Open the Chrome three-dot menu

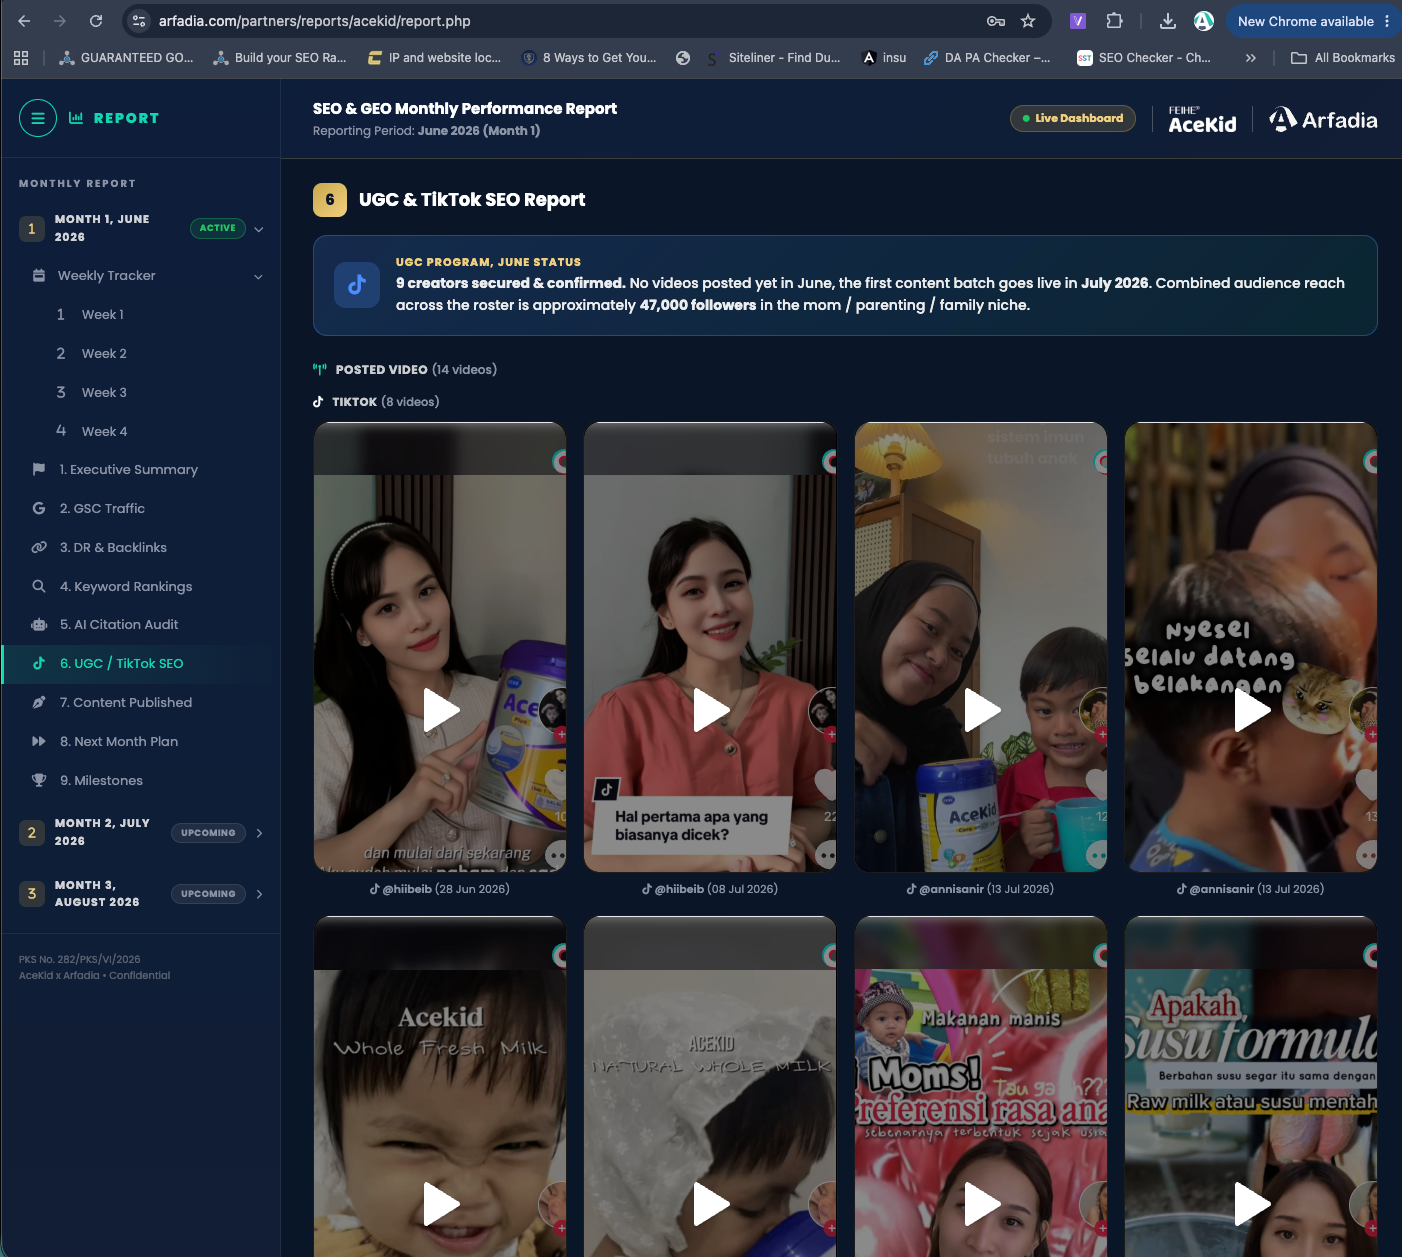[1387, 21]
